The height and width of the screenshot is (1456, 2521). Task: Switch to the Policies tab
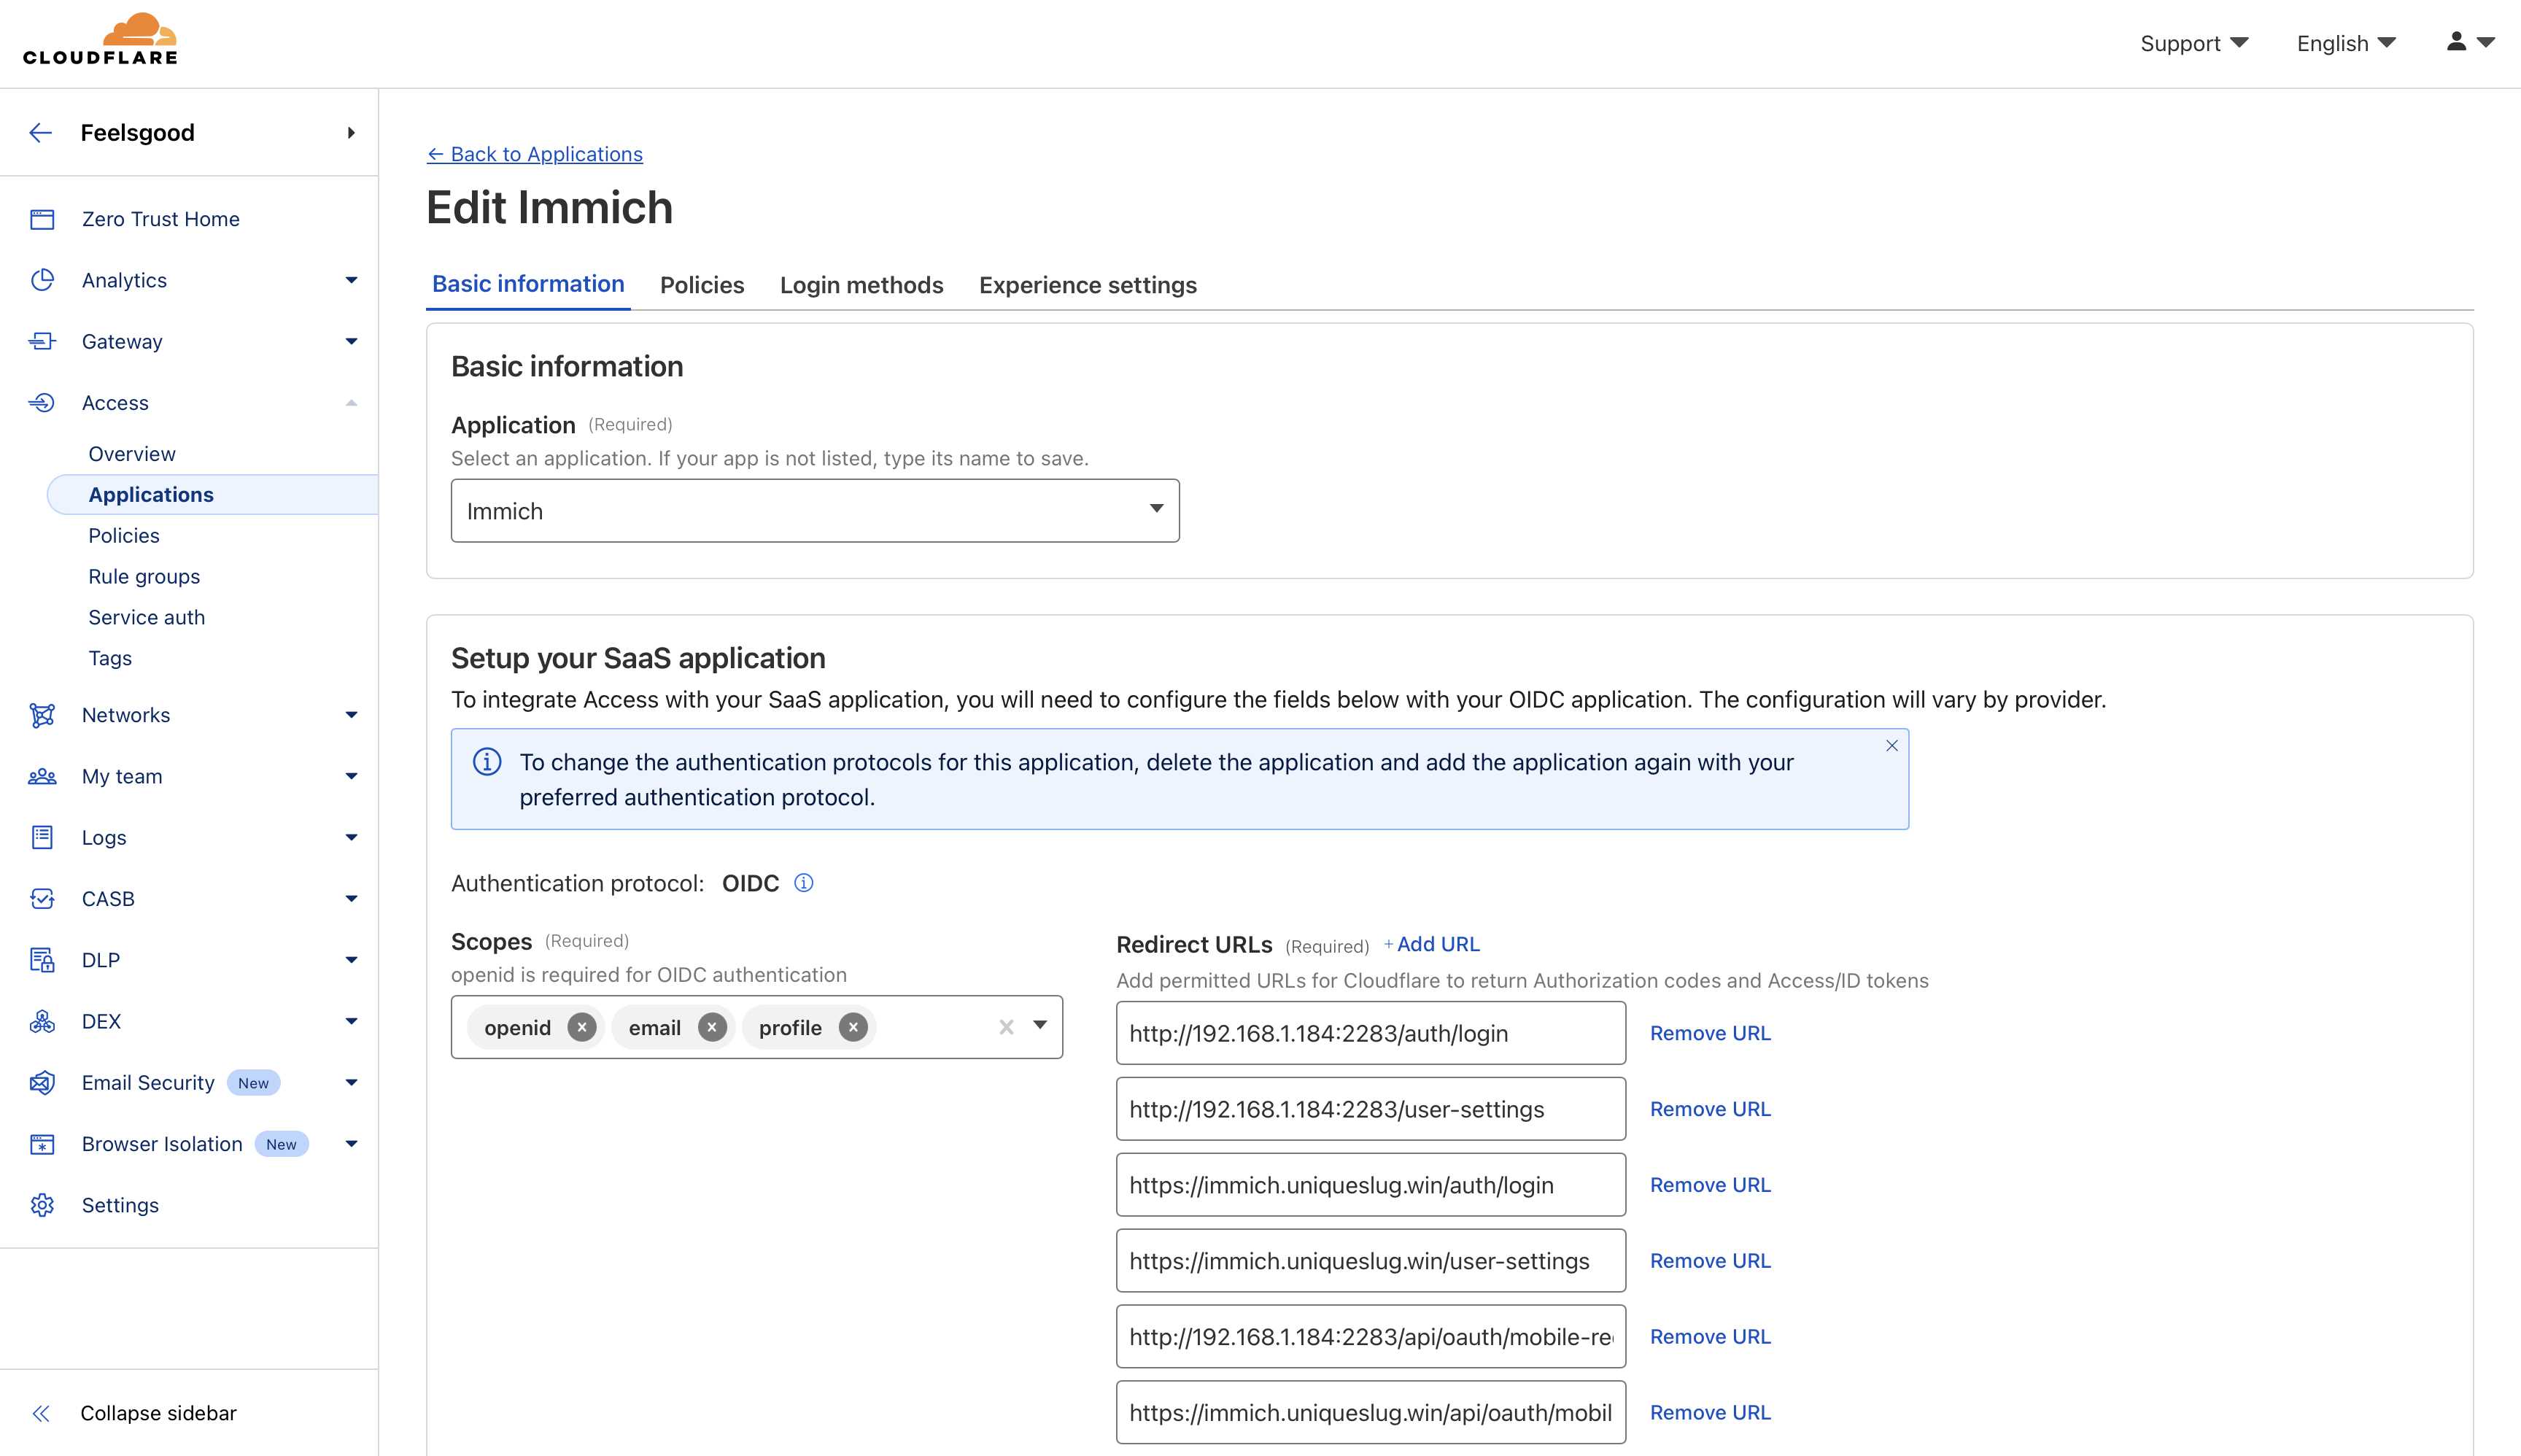tap(702, 285)
